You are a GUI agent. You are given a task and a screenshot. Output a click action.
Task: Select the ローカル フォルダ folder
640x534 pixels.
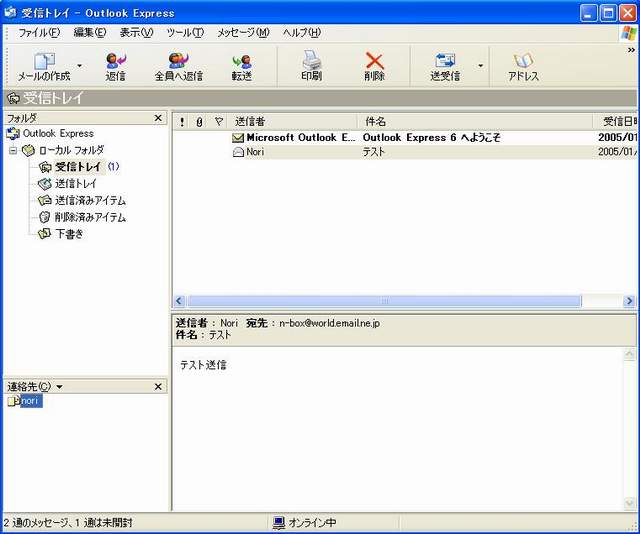pyautogui.click(x=71, y=150)
